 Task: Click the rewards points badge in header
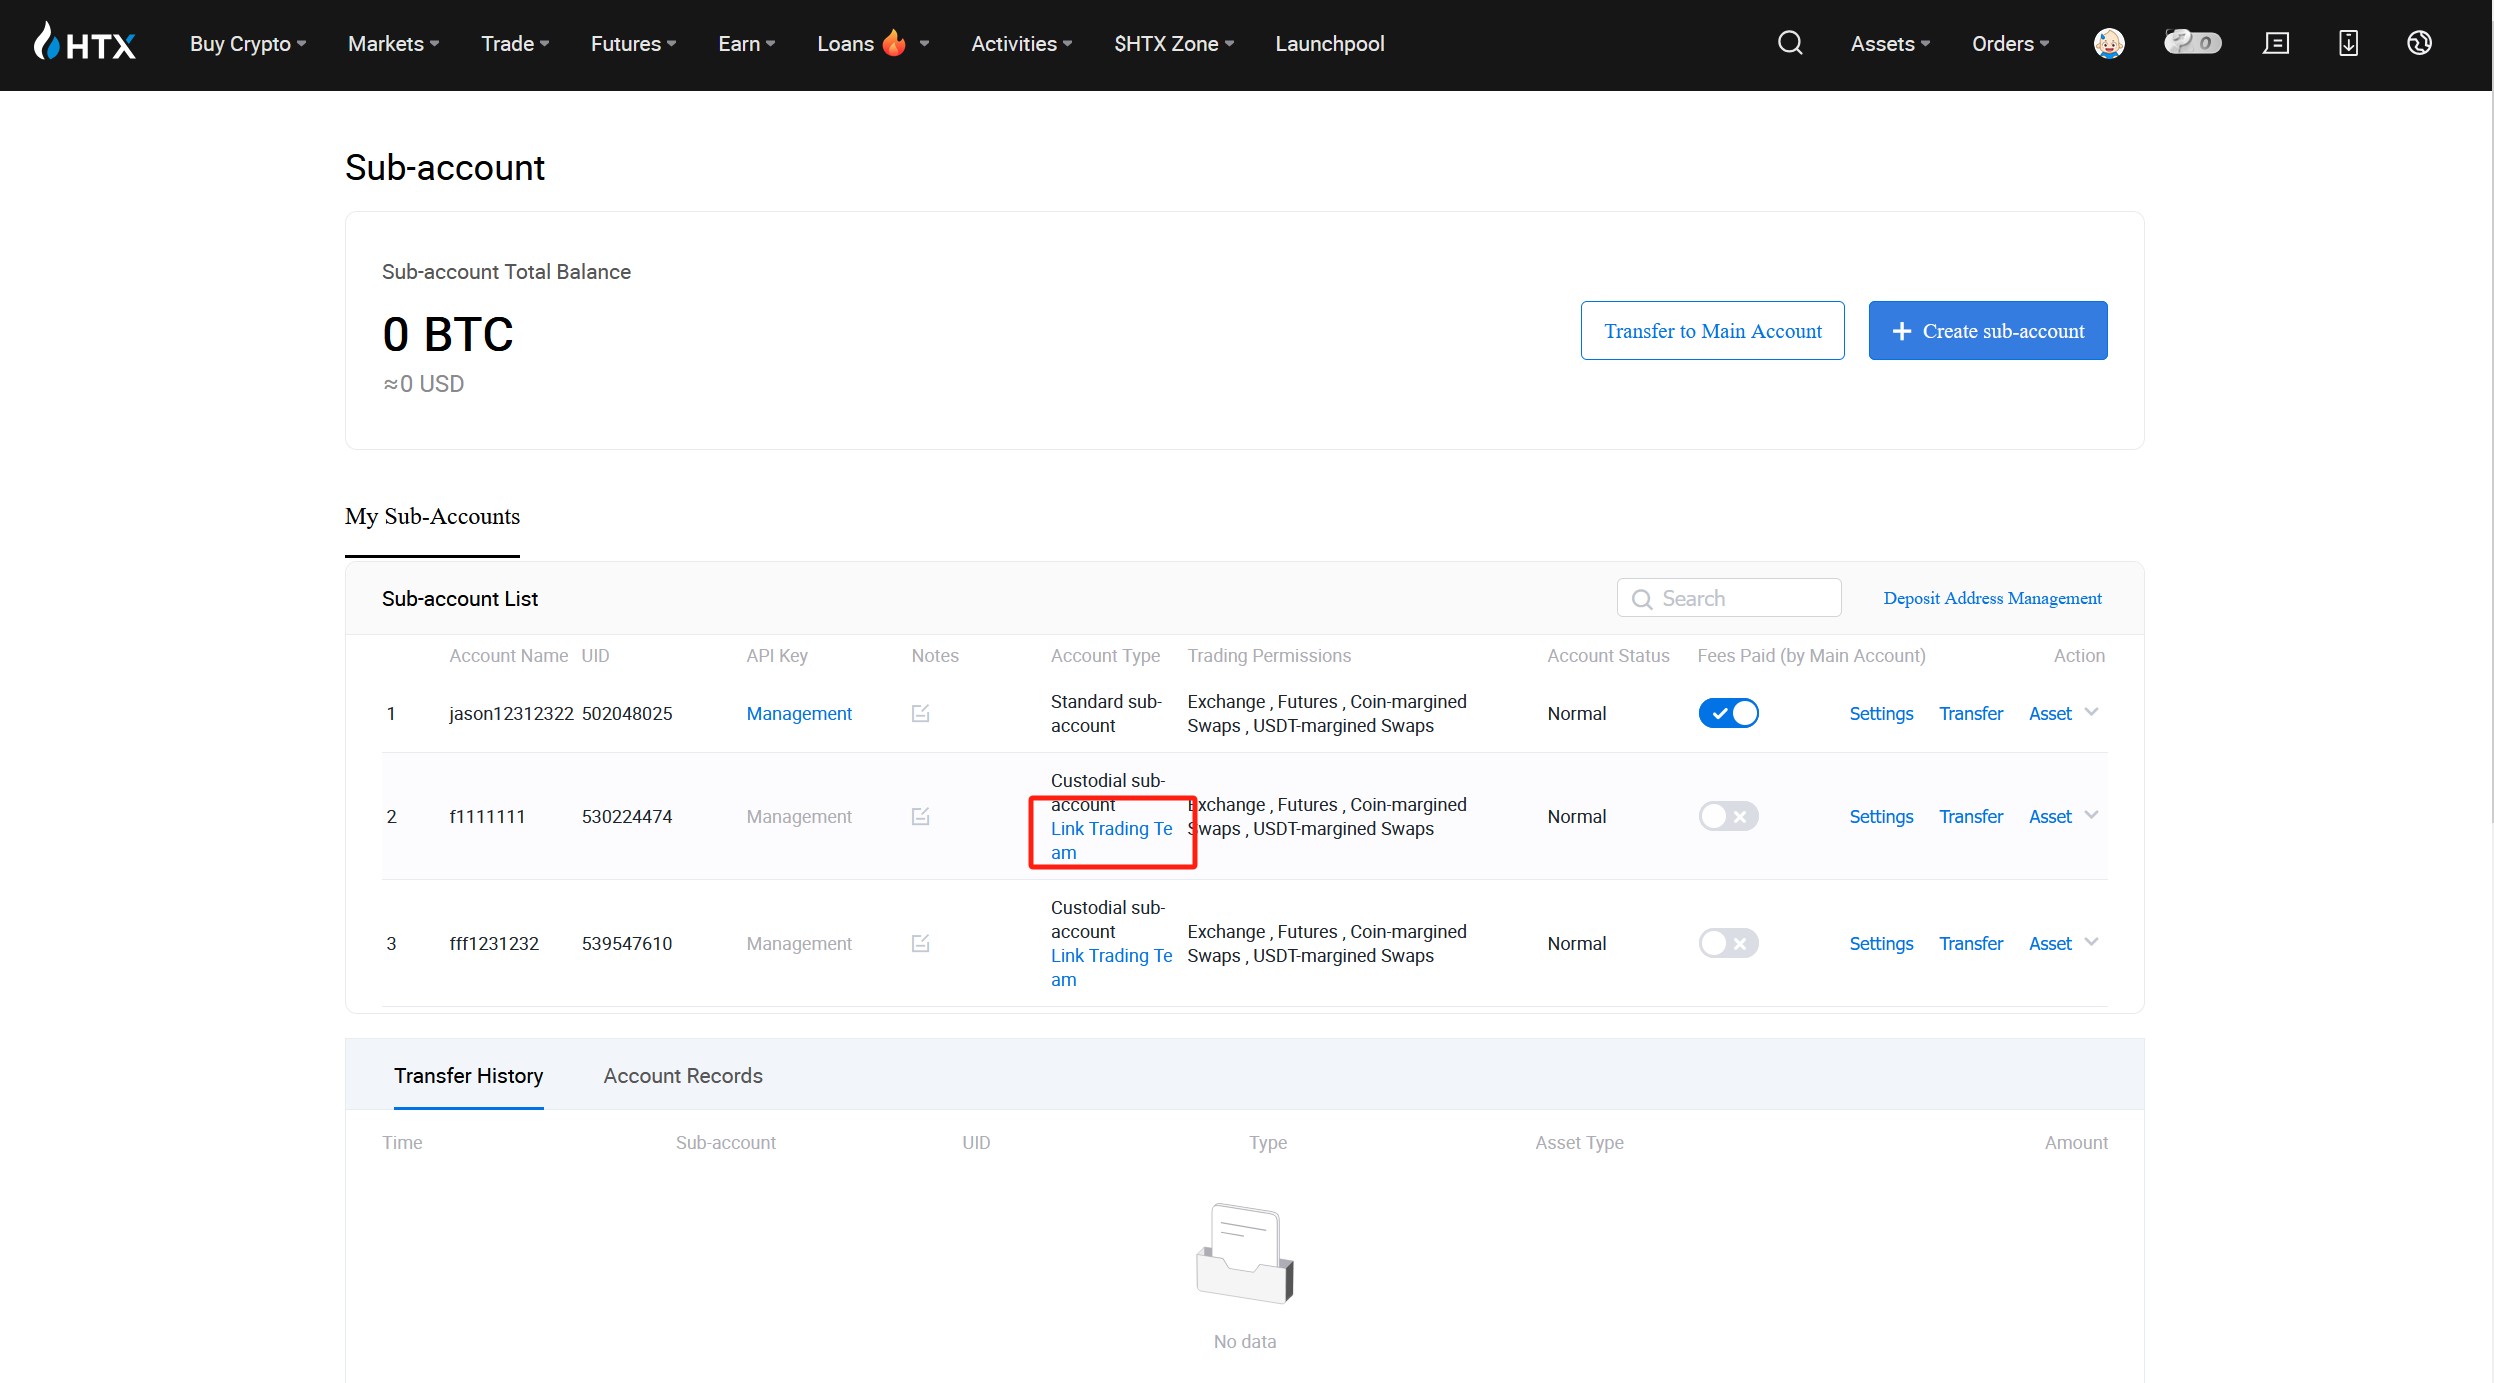(2192, 43)
